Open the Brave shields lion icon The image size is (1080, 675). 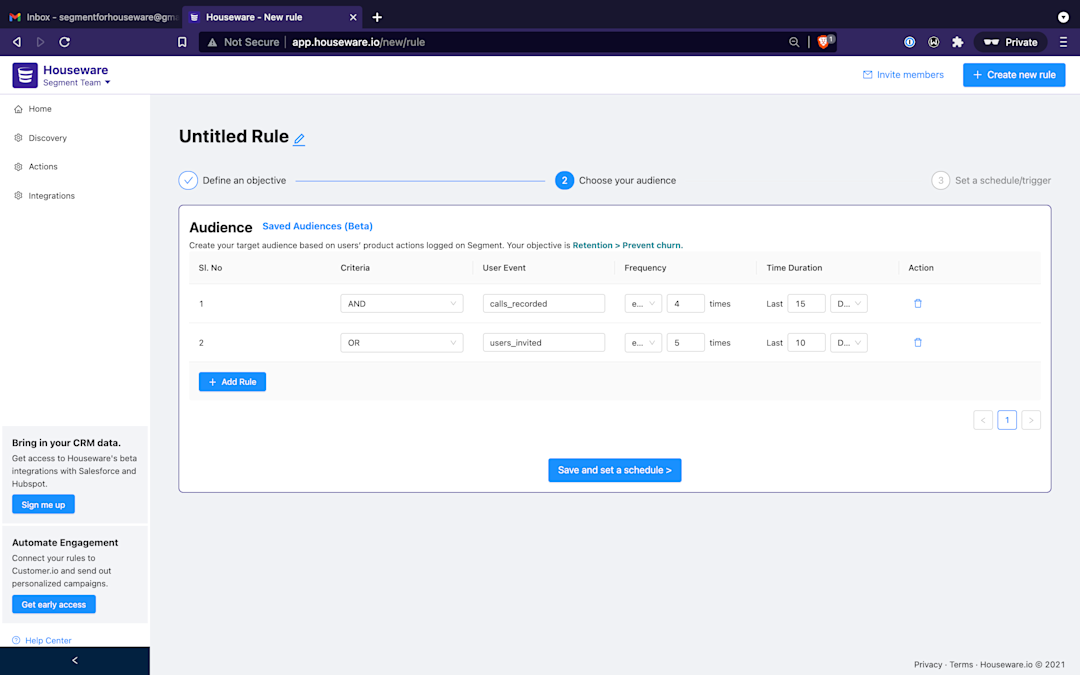click(824, 41)
